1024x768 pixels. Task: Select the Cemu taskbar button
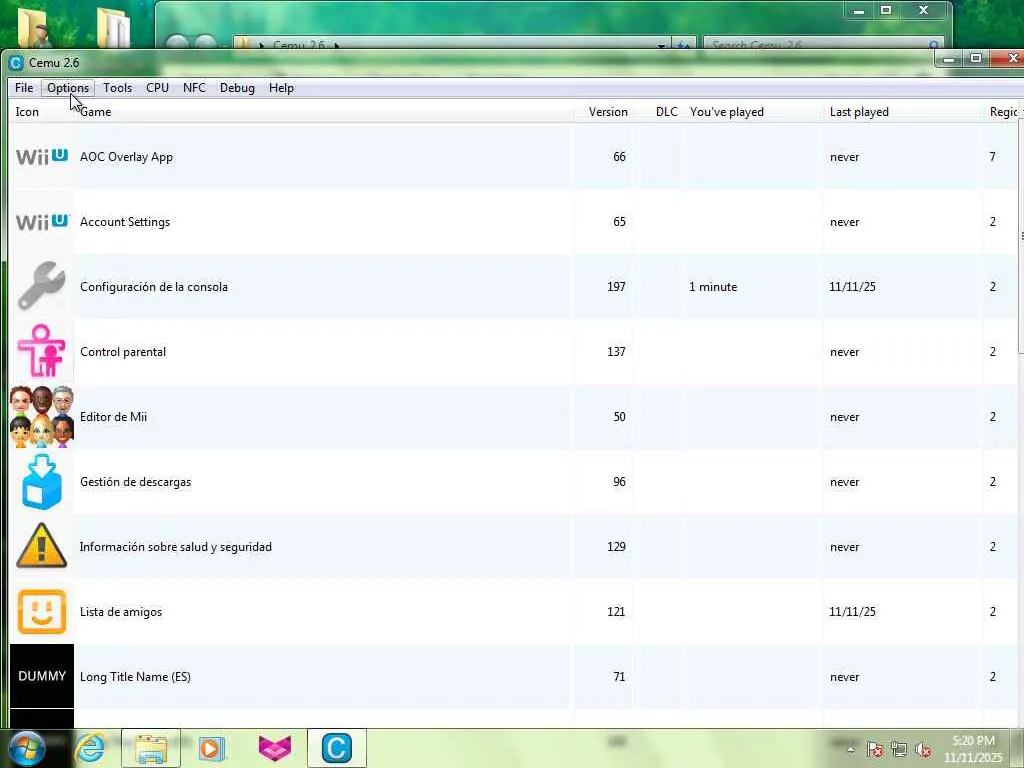pyautogui.click(x=336, y=748)
